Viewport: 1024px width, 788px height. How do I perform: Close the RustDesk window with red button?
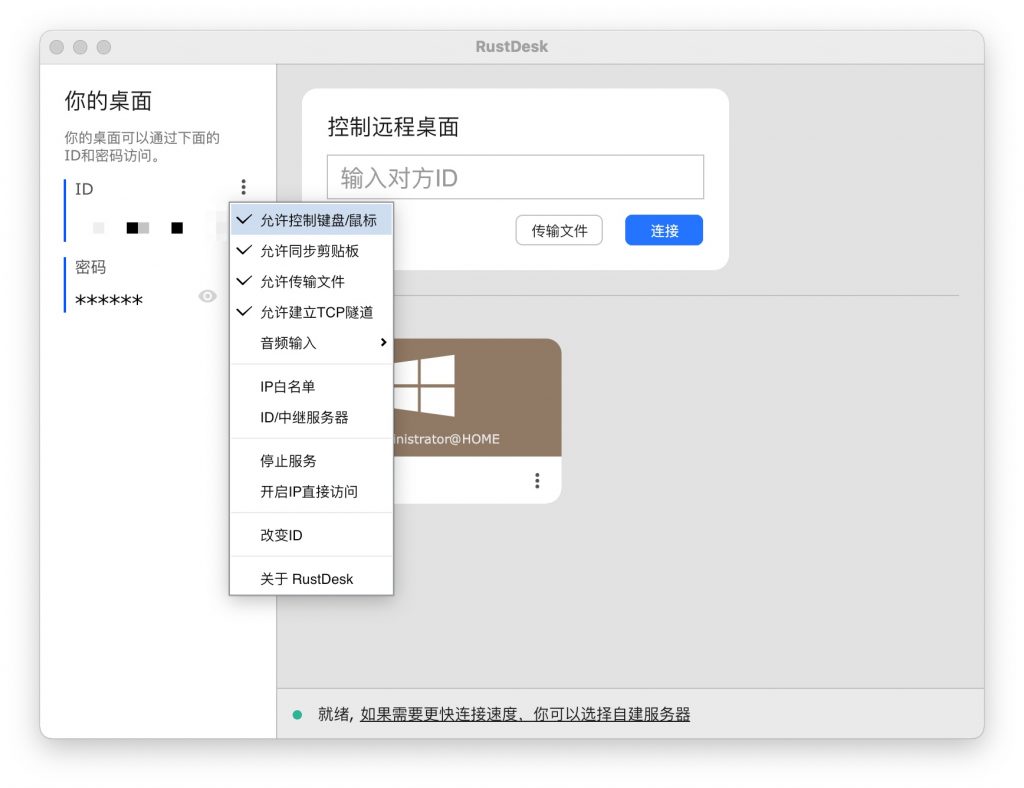coord(57,47)
